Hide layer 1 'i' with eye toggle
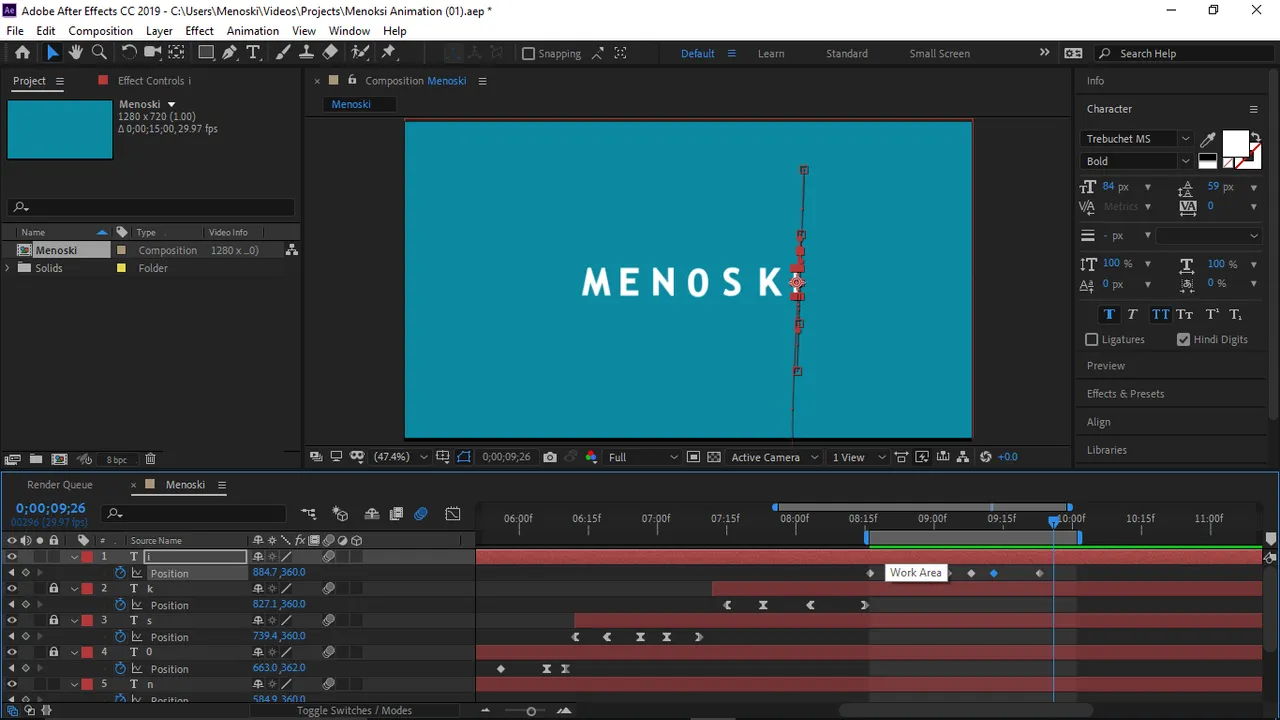Image resolution: width=1280 pixels, height=720 pixels. coord(12,557)
